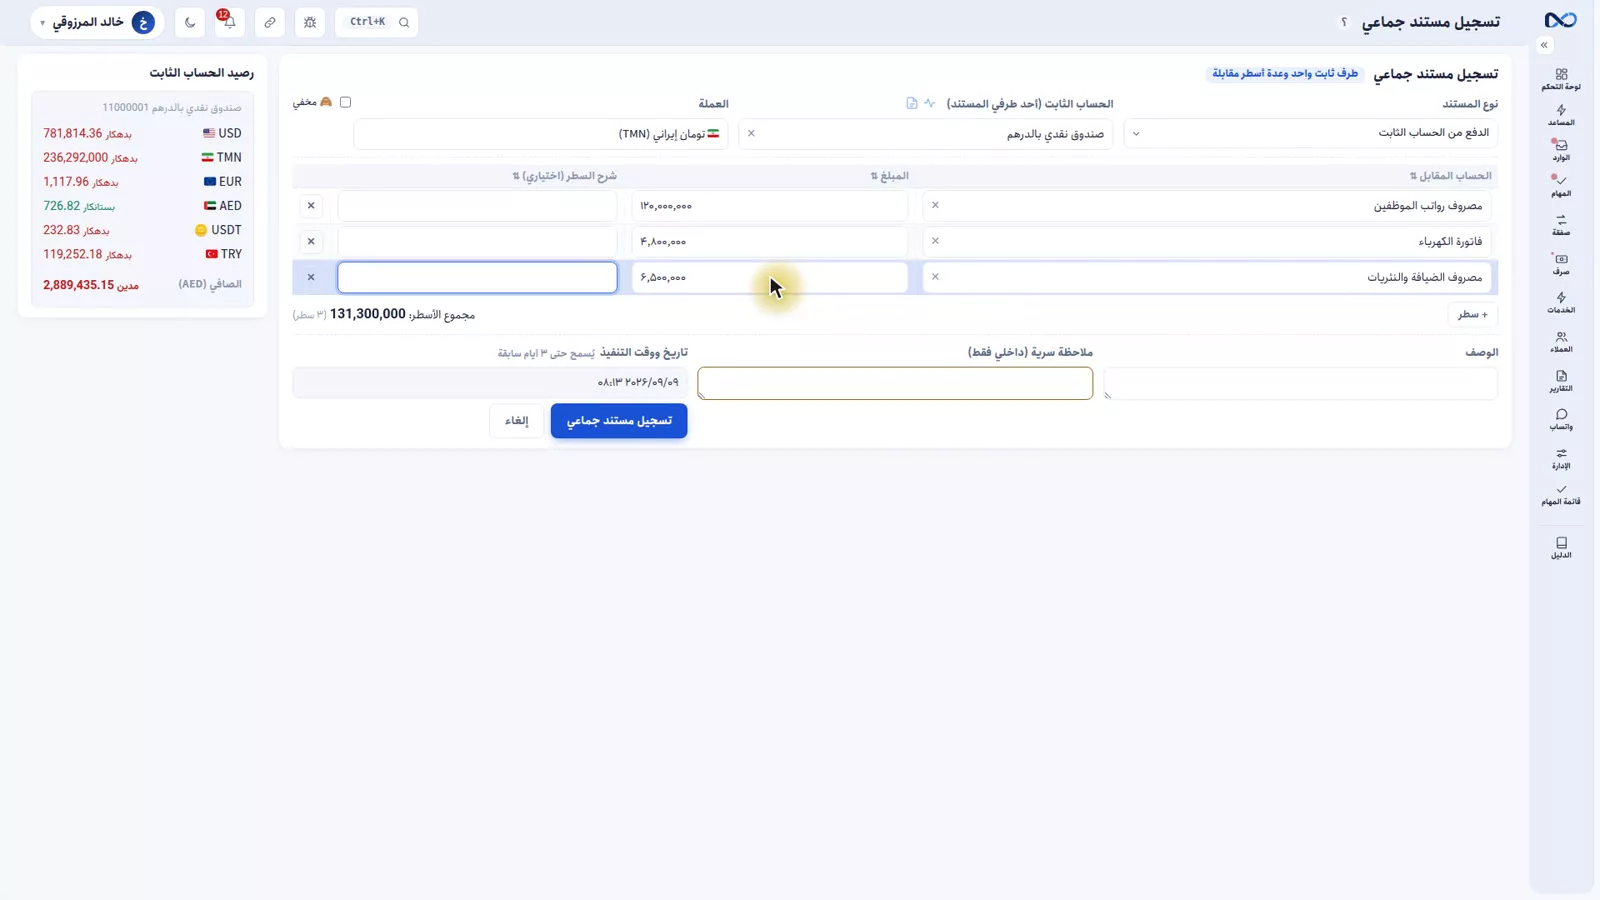Select the EUR balance row 1,117.96
1600x900 pixels.
[x=142, y=181]
